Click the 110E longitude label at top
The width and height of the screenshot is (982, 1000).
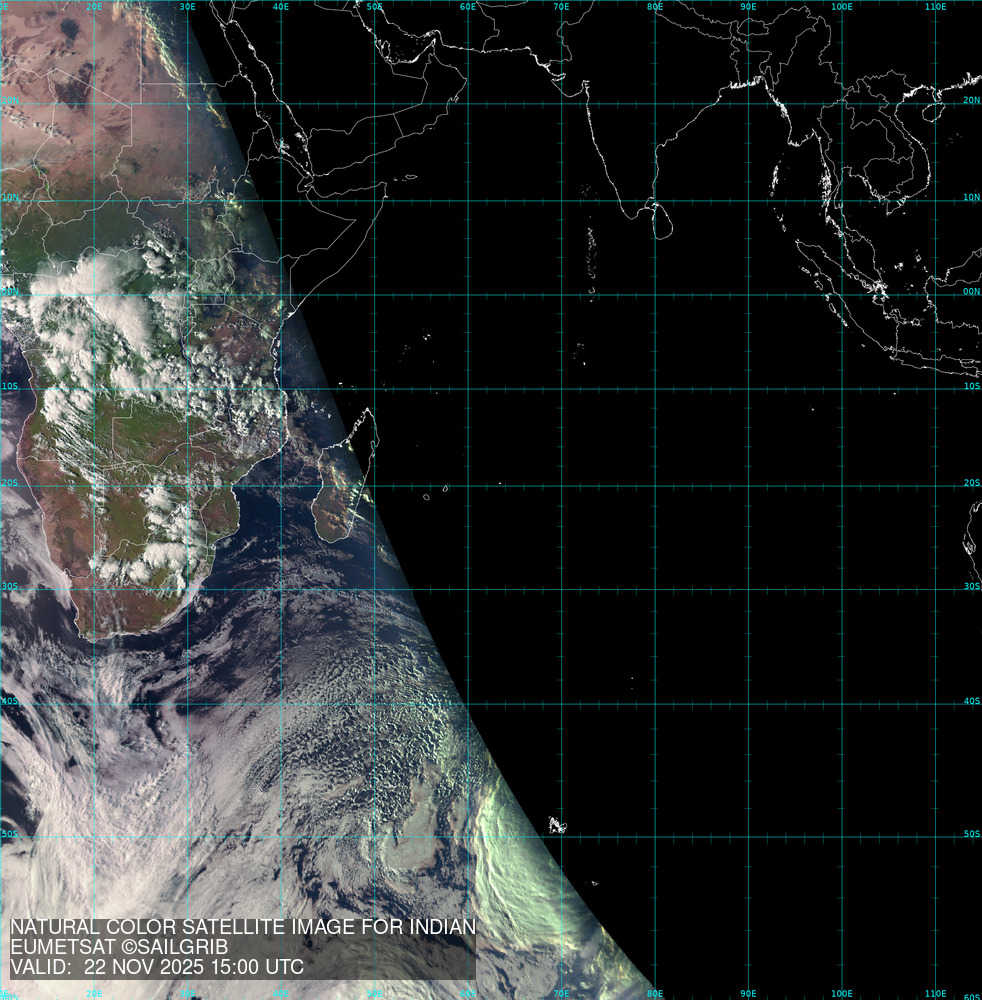click(935, 7)
